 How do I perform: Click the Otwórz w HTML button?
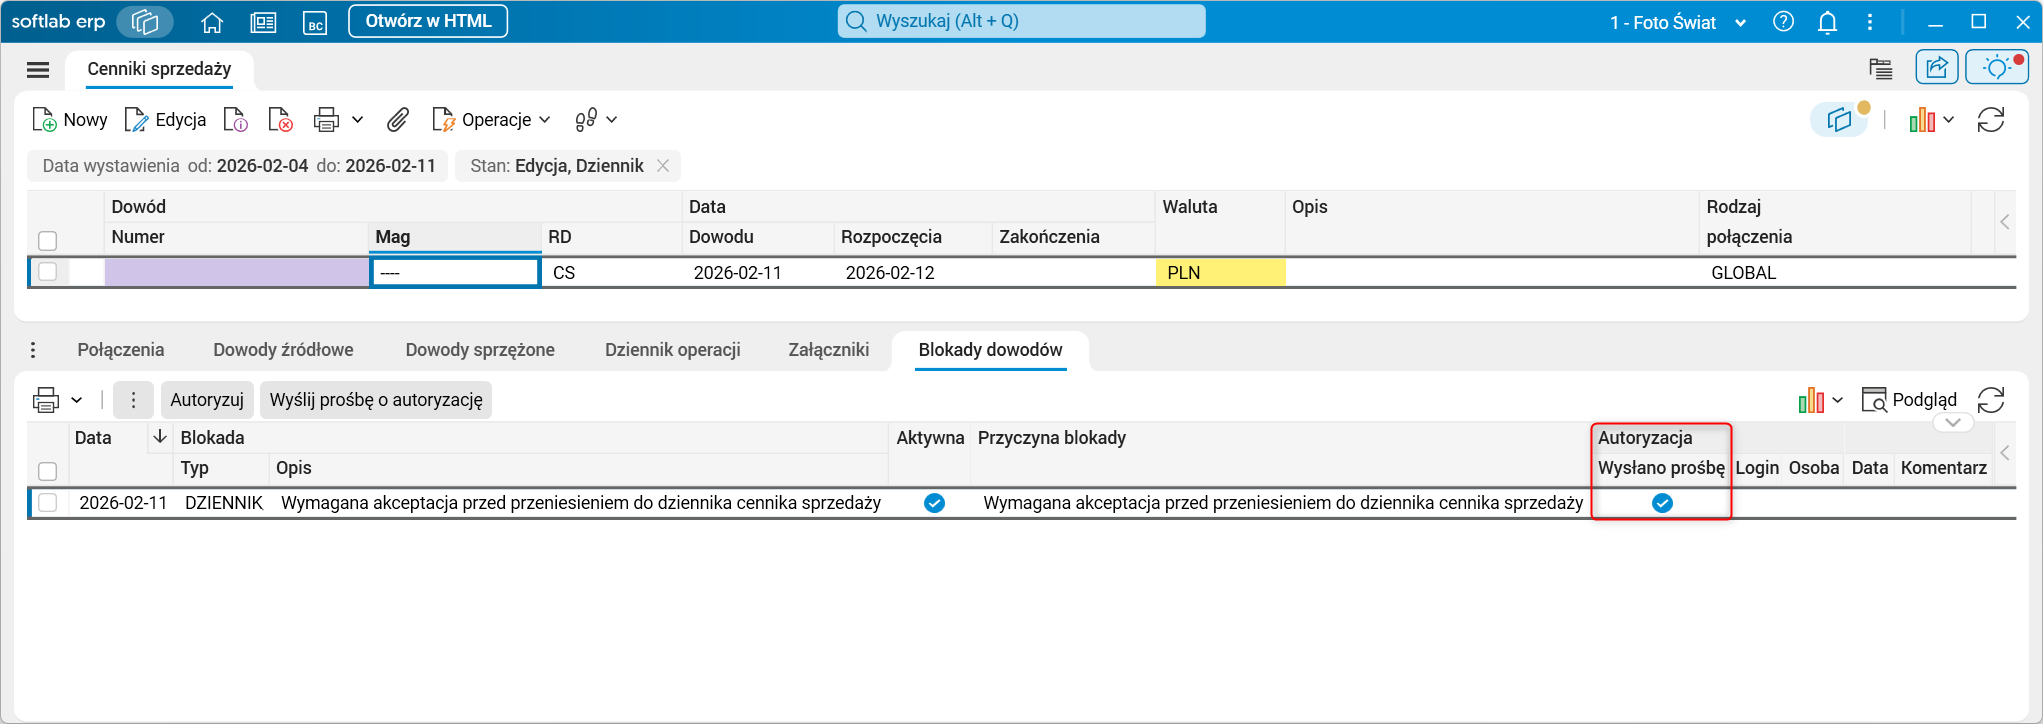(x=428, y=21)
